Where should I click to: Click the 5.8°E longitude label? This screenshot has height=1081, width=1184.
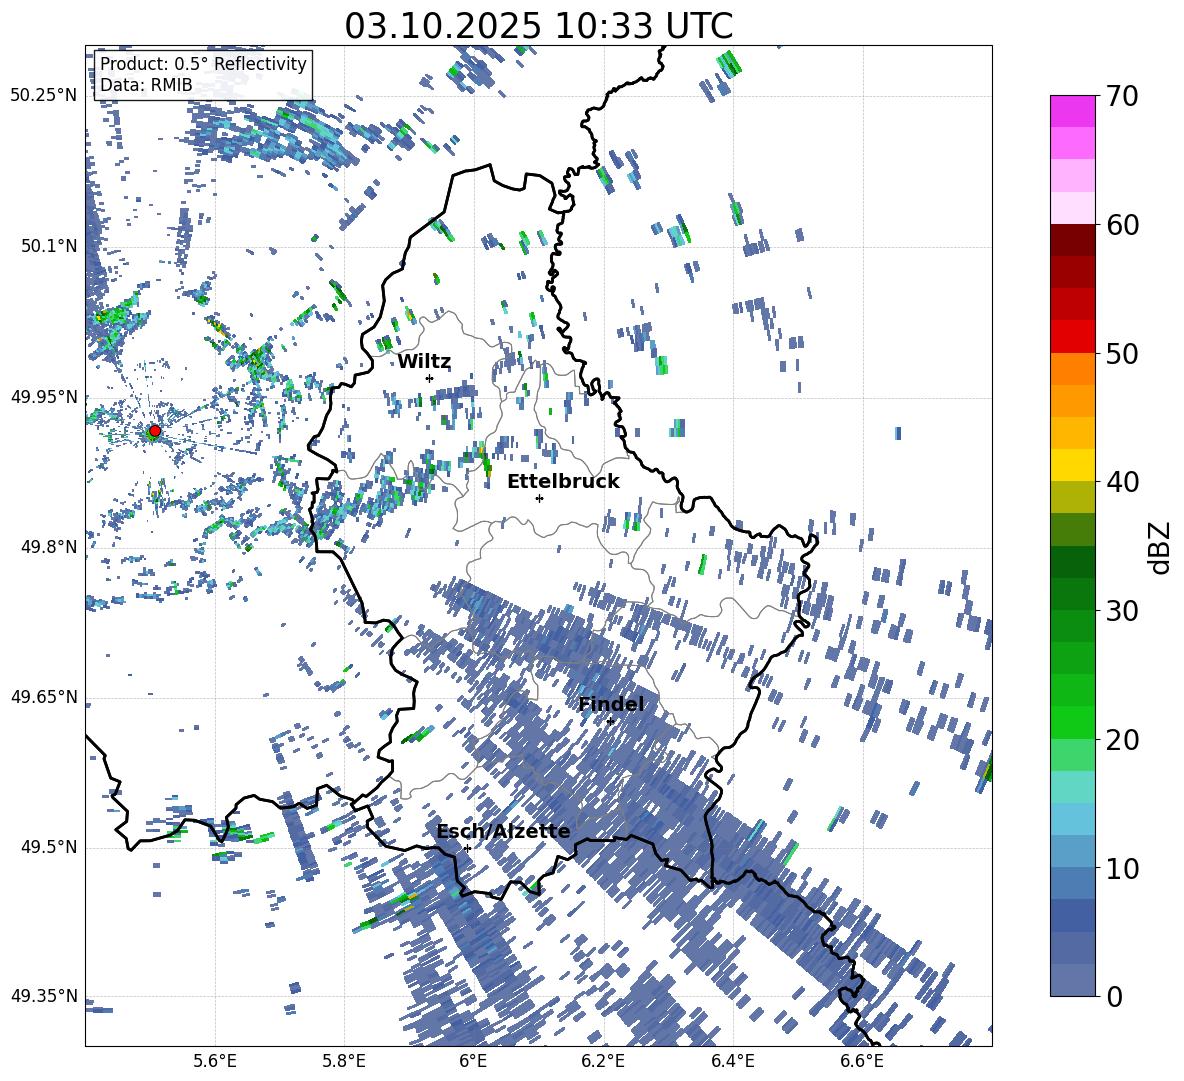[344, 1061]
